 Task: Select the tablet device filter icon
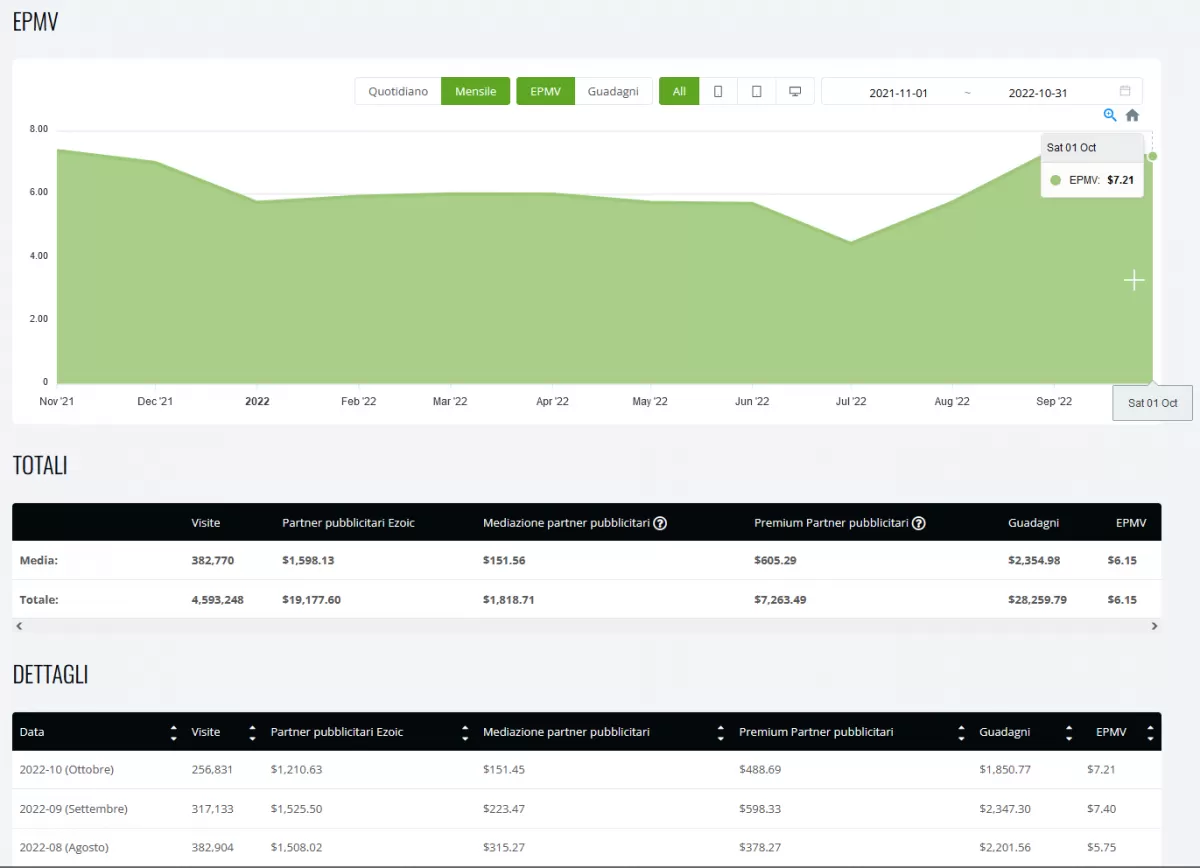(757, 92)
